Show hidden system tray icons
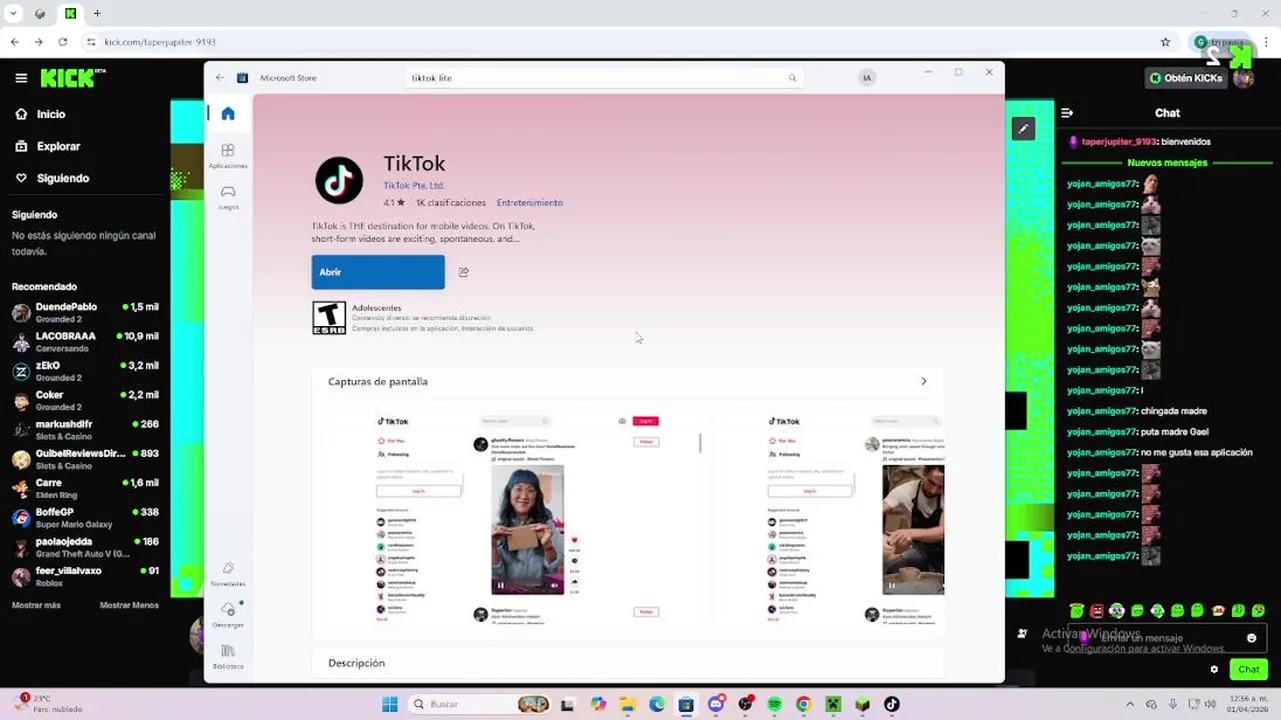 (1130, 704)
